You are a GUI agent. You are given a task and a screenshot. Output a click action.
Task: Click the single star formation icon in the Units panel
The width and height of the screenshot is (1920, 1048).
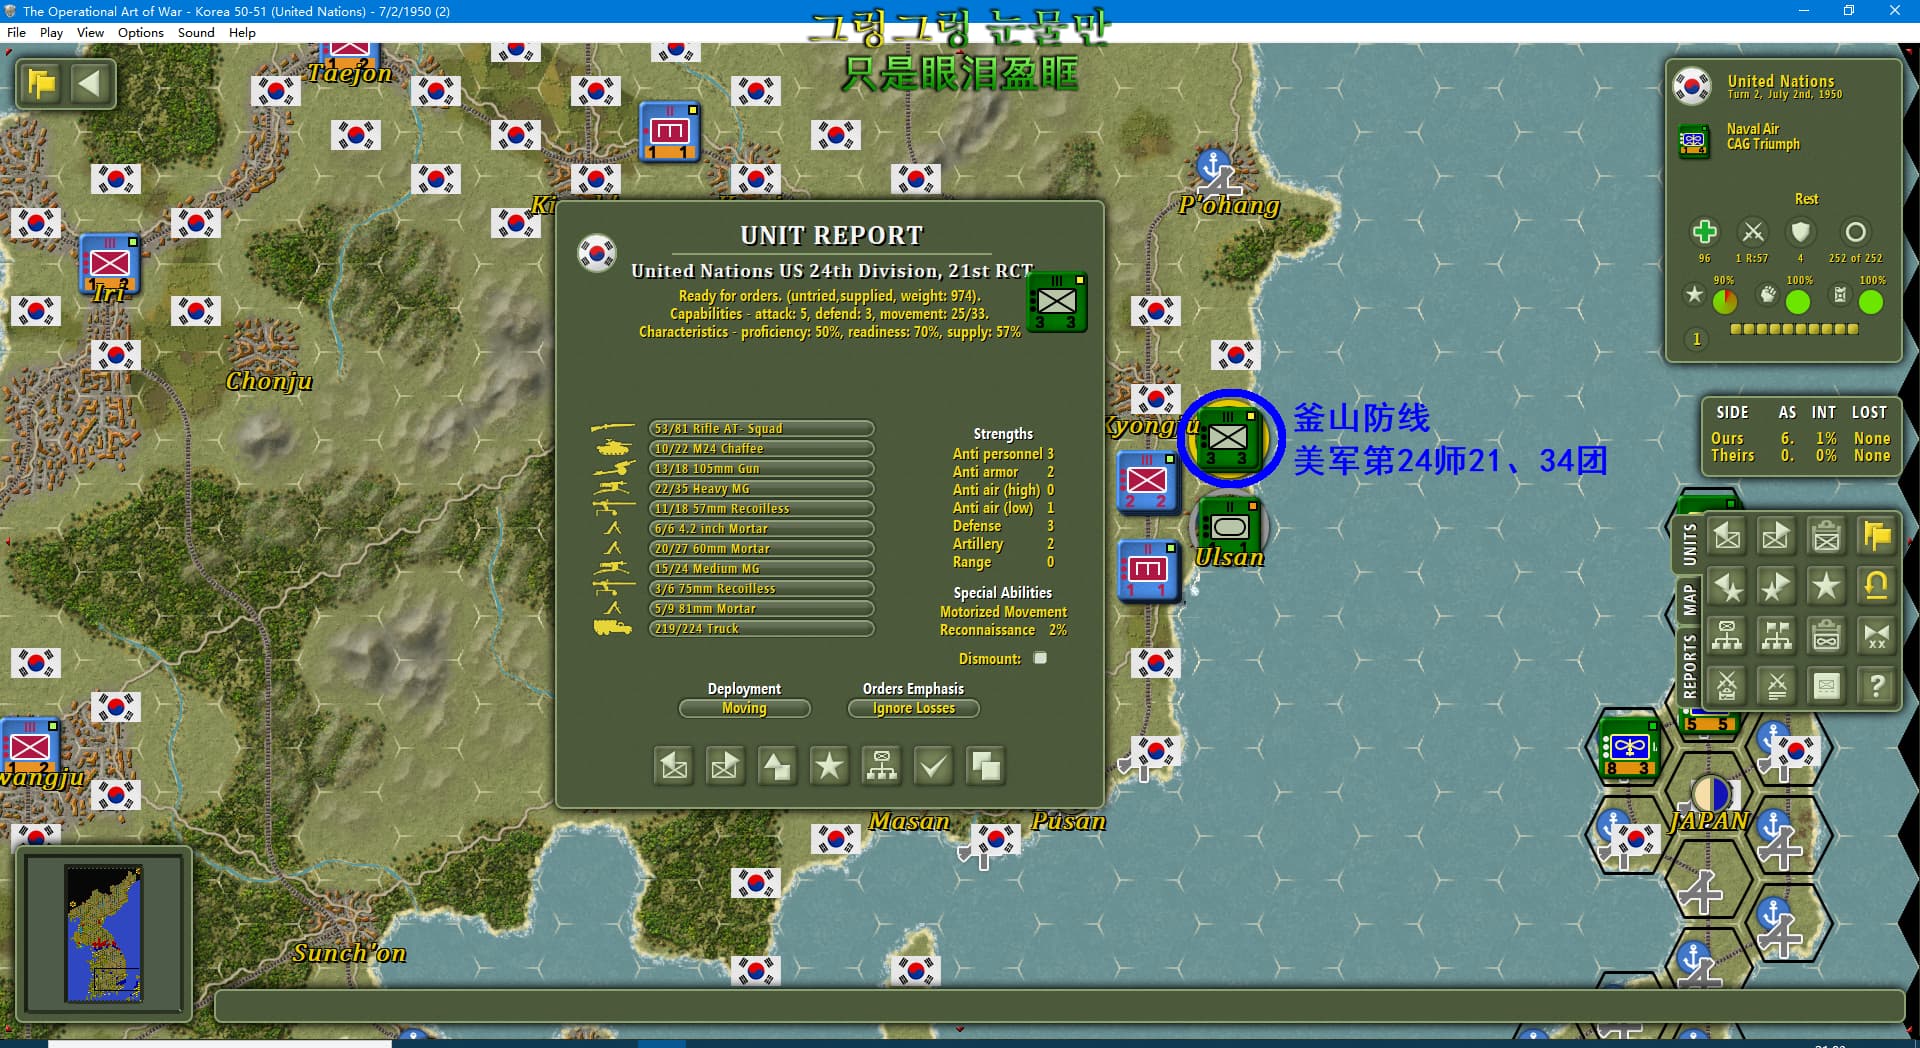coord(1827,587)
